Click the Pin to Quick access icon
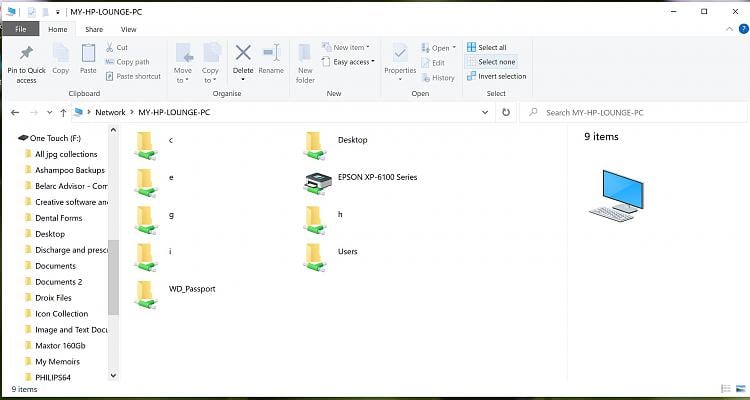Image resolution: width=750 pixels, height=400 pixels. point(26,54)
